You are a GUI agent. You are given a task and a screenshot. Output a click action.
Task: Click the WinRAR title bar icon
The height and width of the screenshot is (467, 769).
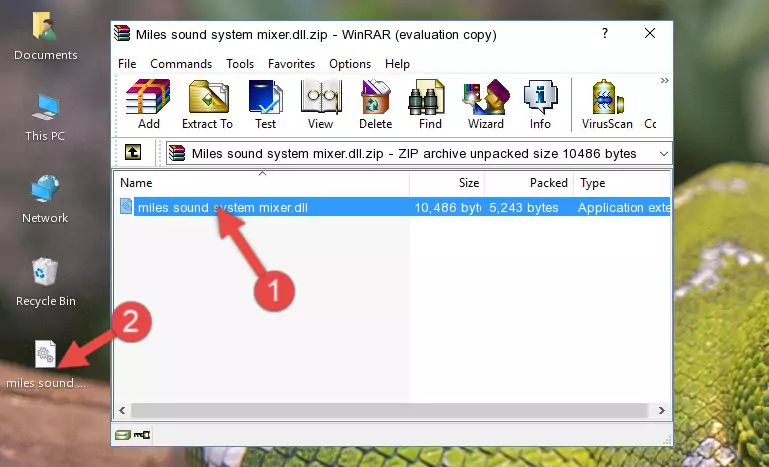pos(122,33)
